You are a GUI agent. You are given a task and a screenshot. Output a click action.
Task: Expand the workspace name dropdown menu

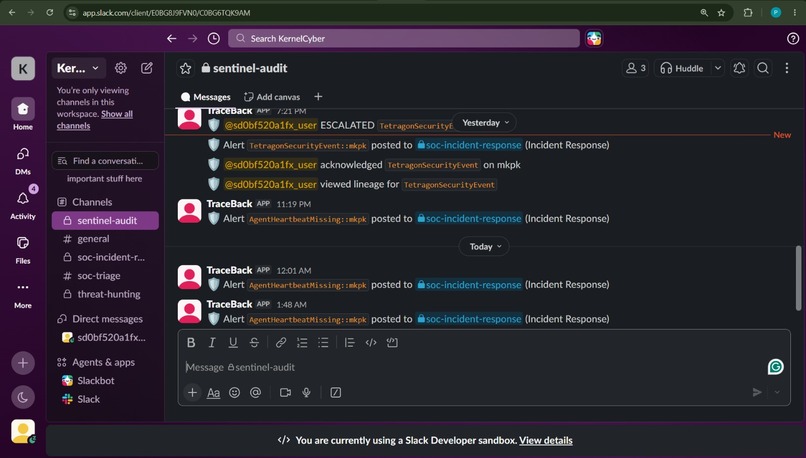78,68
